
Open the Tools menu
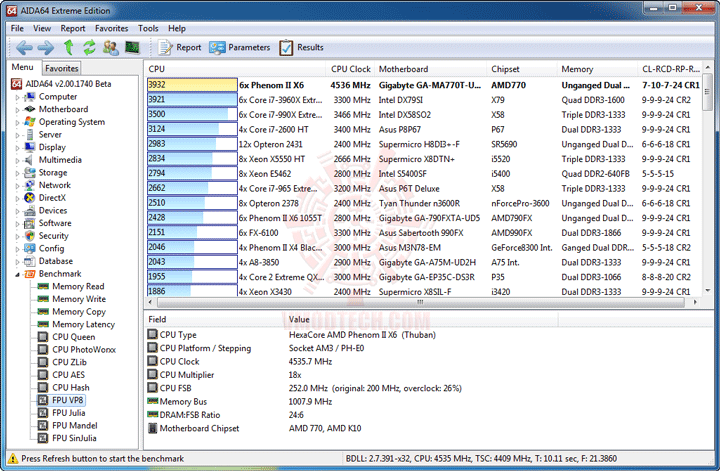click(148, 28)
